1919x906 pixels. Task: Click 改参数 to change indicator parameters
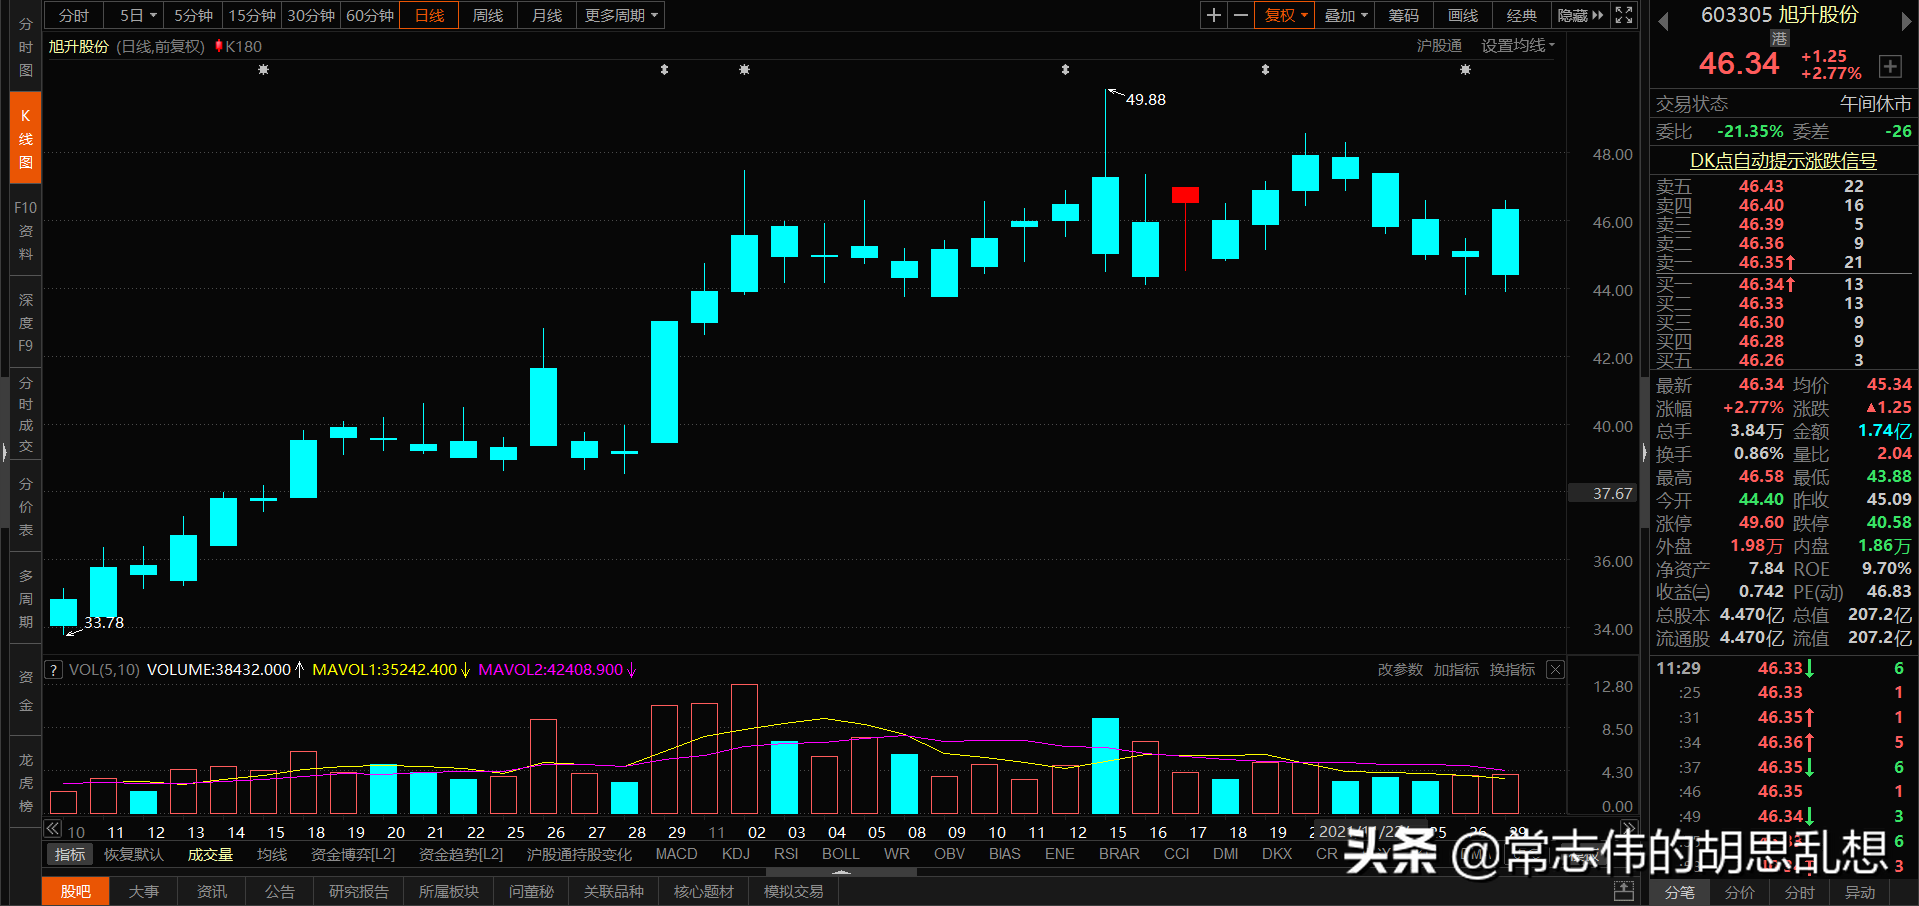pos(1399,669)
